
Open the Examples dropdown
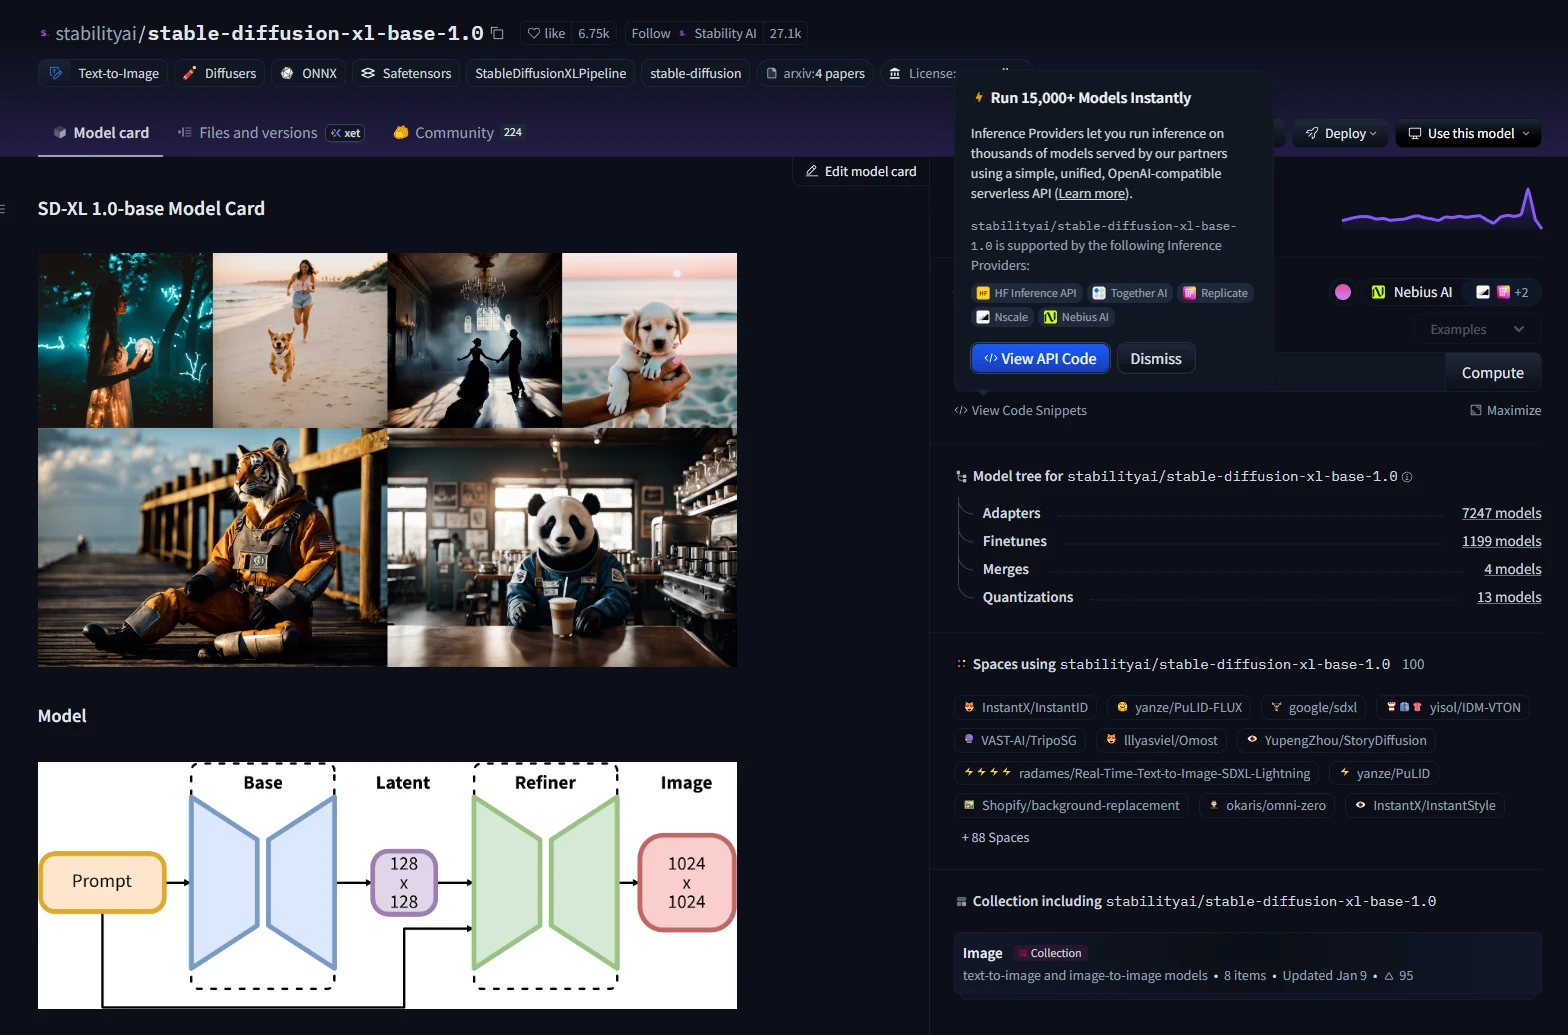(x=1477, y=330)
